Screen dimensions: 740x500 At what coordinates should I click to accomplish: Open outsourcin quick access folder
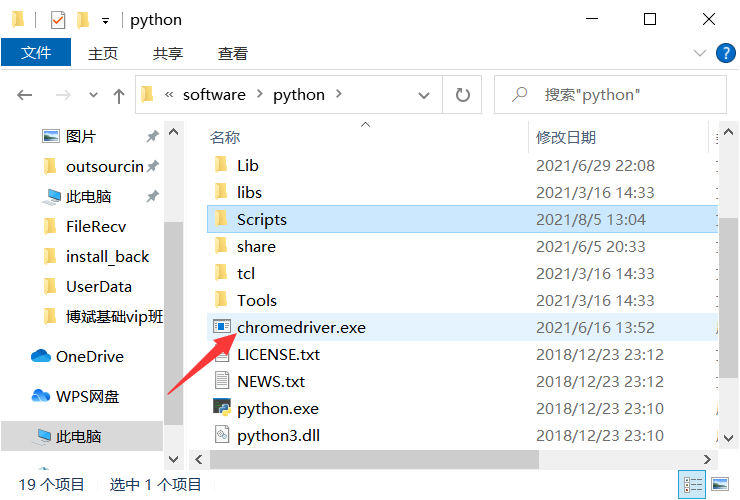pos(105,166)
